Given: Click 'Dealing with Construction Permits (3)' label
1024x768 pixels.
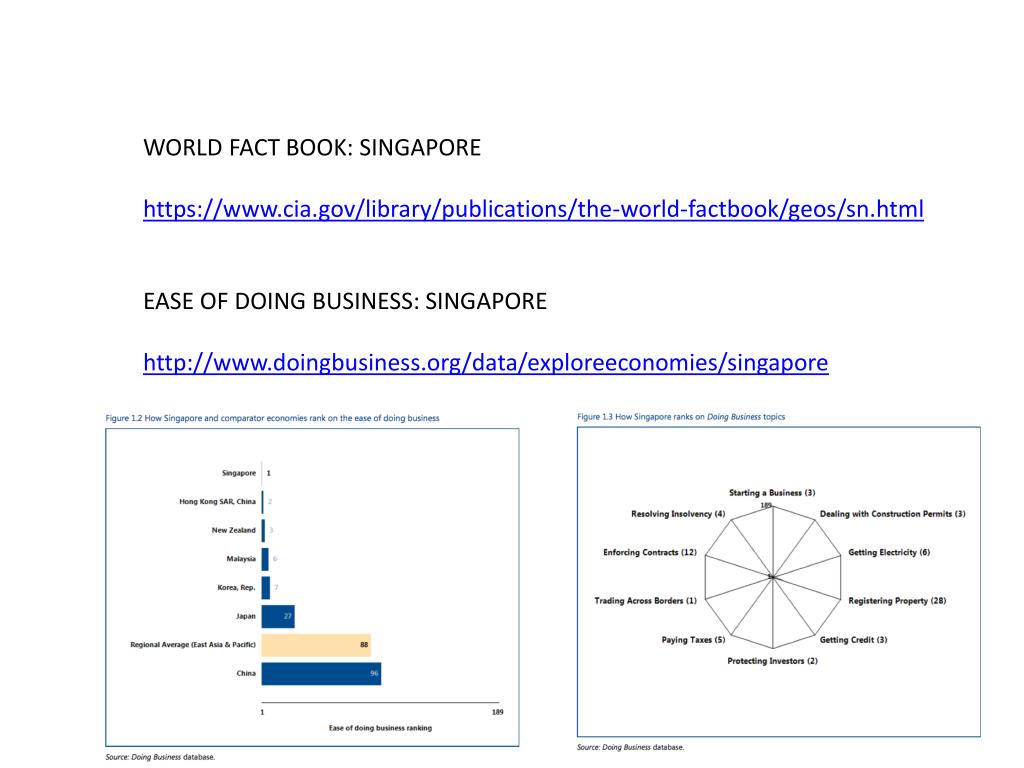Looking at the screenshot, I should click(x=893, y=514).
